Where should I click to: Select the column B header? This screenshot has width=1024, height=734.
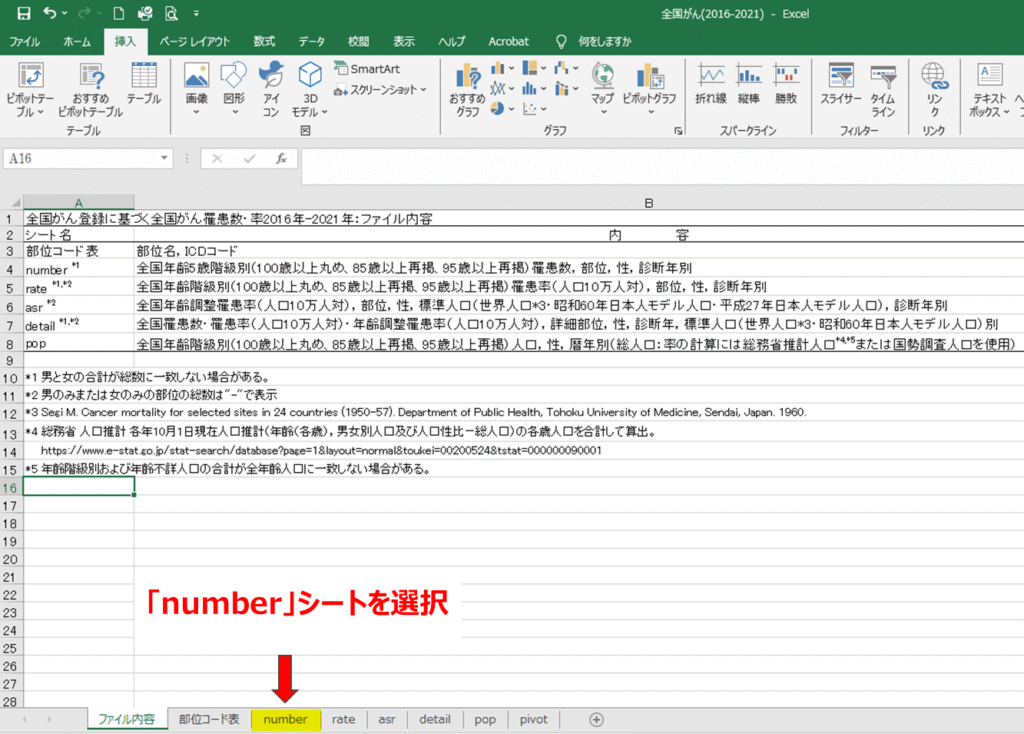(x=648, y=203)
